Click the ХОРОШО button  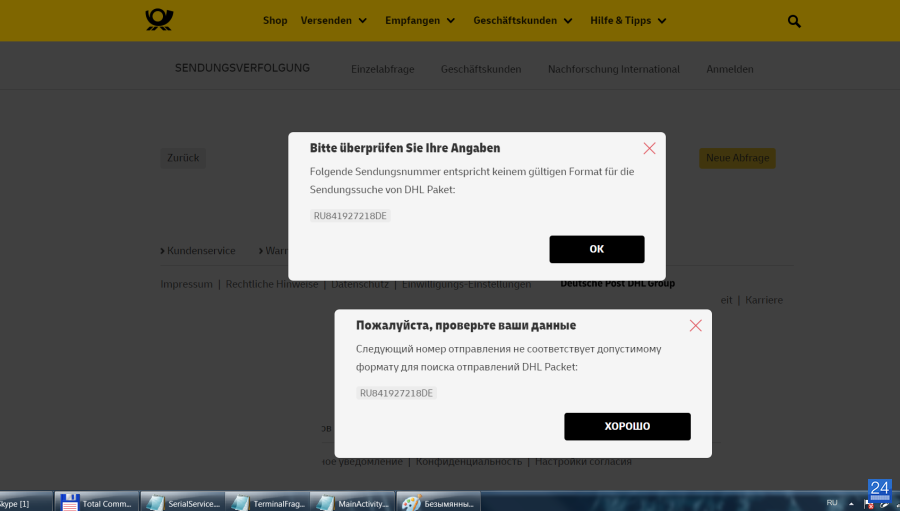pyautogui.click(x=627, y=427)
